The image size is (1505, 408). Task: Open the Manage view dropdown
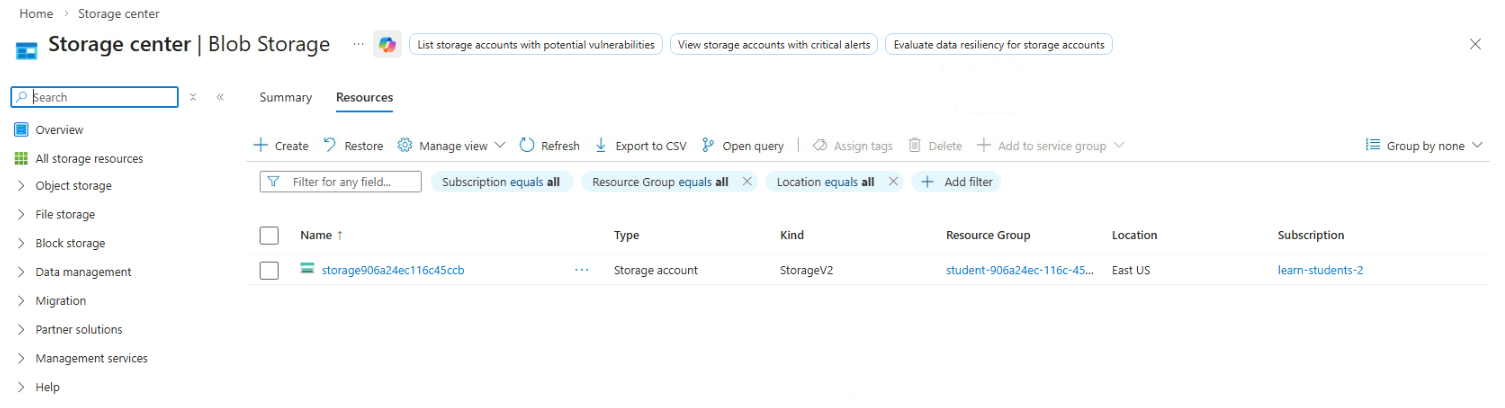(451, 146)
